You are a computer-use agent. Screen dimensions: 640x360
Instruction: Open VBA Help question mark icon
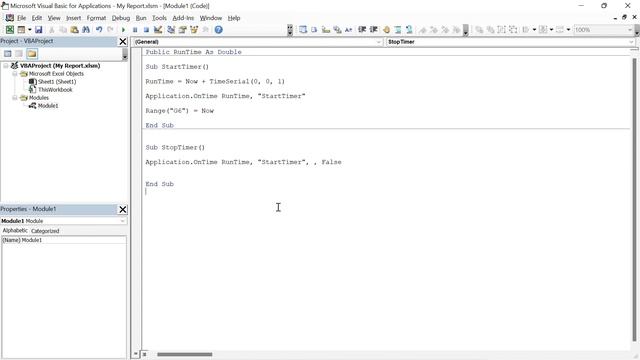pyautogui.click(x=218, y=30)
